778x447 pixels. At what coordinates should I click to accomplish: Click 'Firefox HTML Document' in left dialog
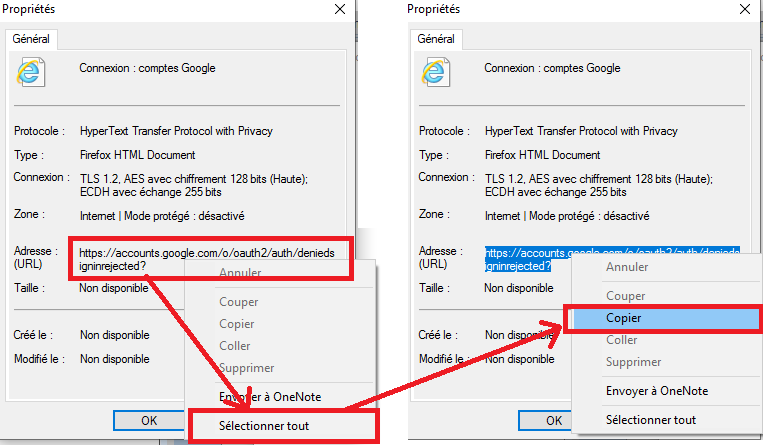click(137, 155)
